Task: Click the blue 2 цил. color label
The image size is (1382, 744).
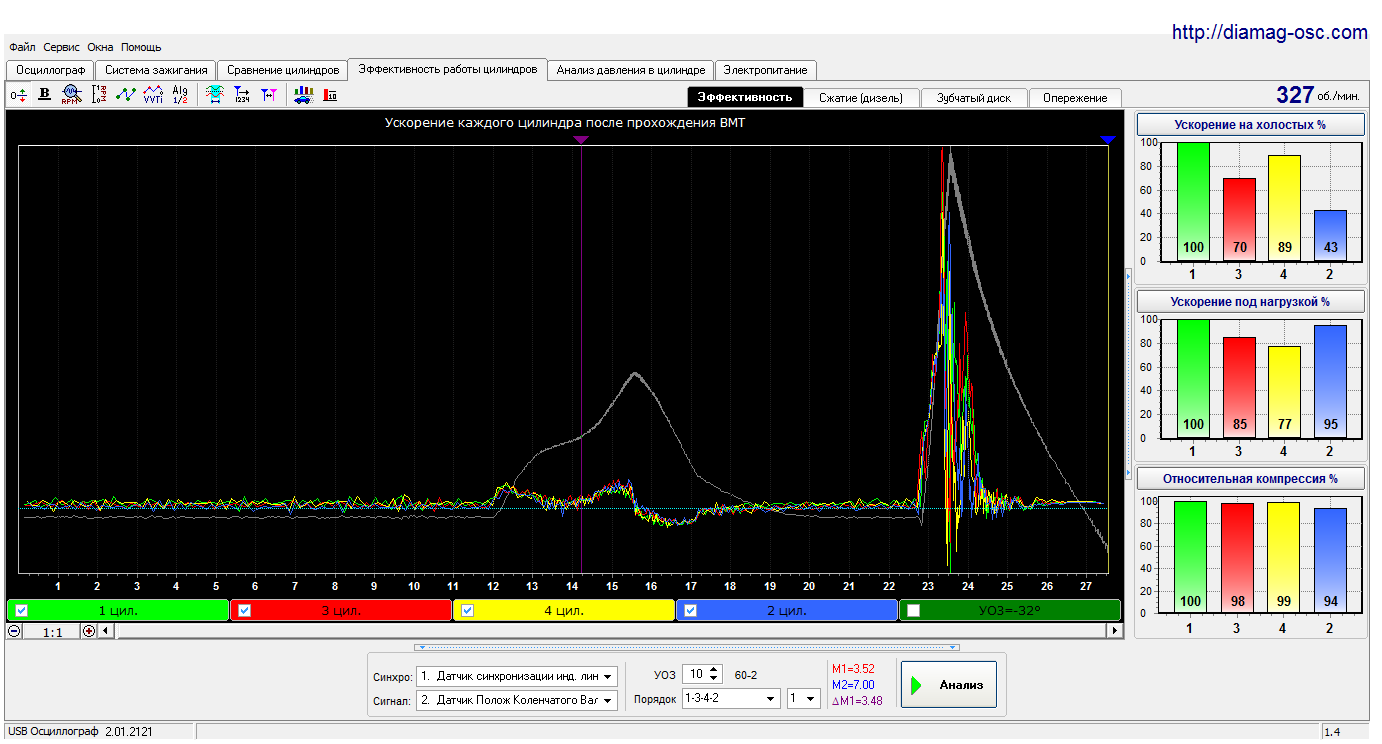Action: 788,610
